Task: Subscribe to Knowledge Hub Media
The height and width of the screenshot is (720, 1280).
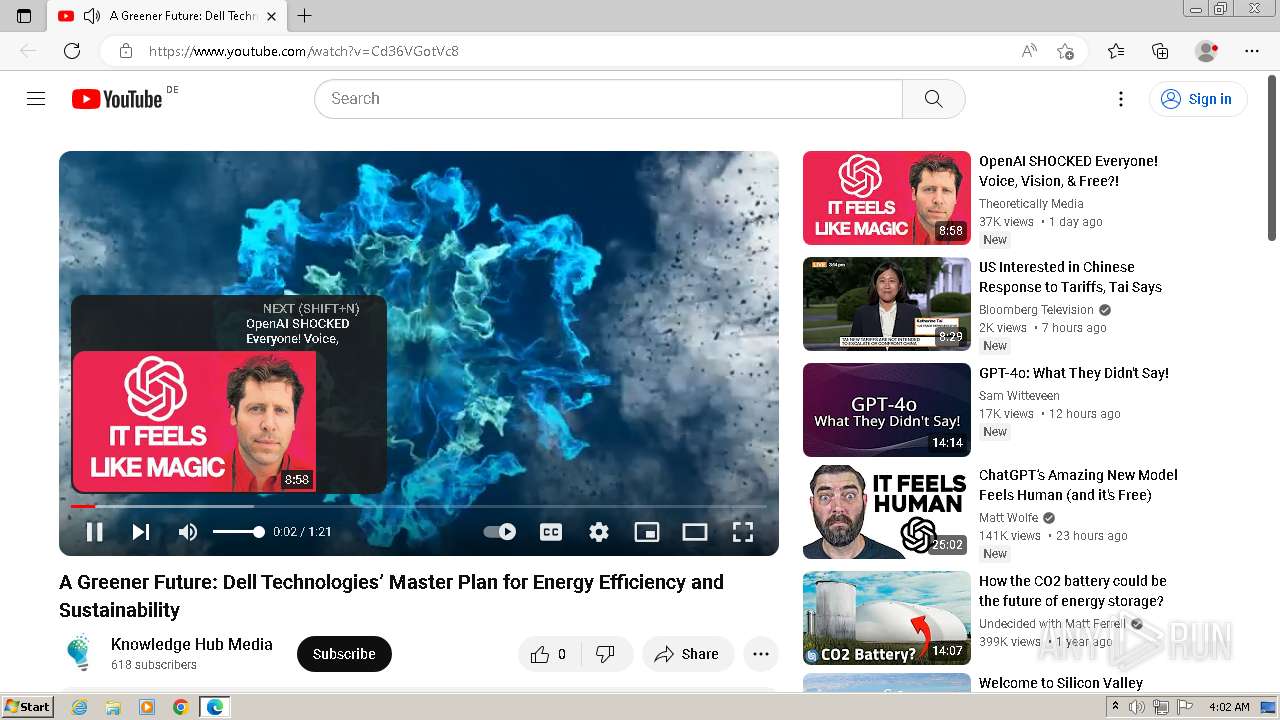Action: coord(344,654)
